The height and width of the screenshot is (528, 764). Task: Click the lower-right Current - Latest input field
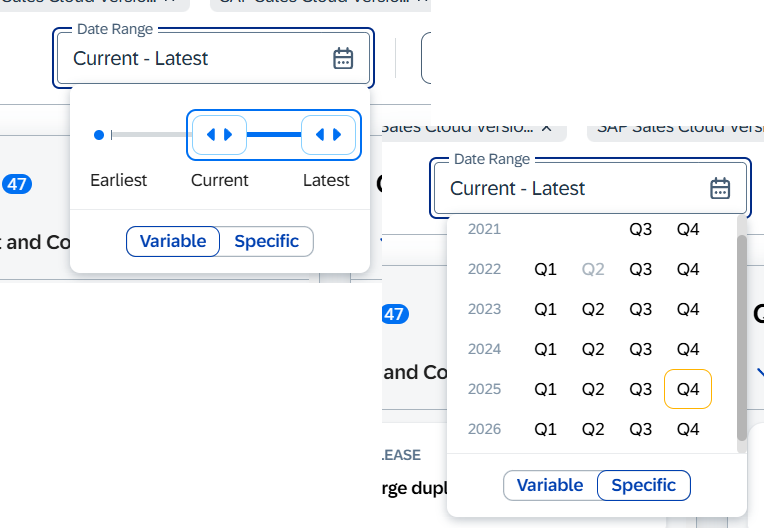(570, 188)
